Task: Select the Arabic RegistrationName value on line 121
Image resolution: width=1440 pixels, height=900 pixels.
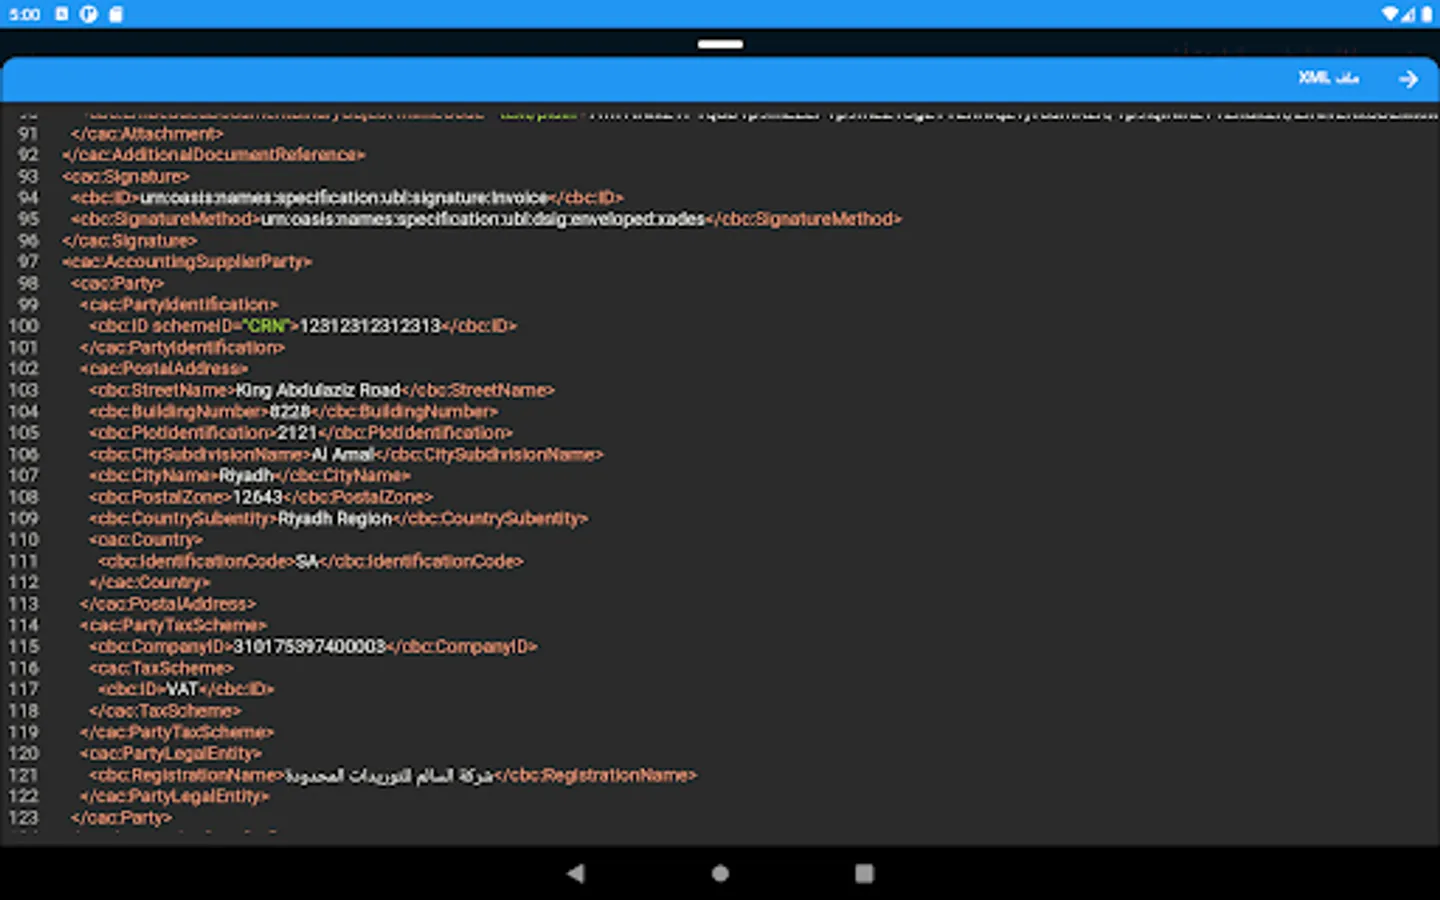Action: tap(390, 776)
